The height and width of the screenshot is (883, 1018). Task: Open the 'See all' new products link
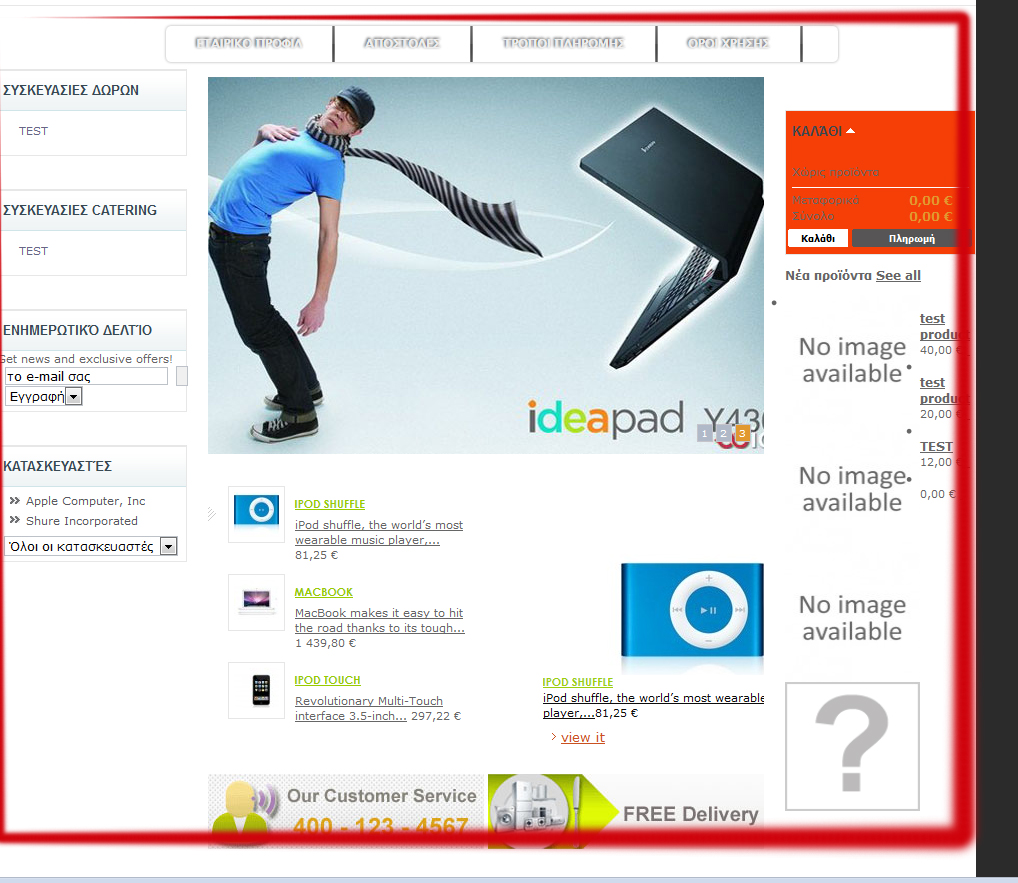[899, 275]
